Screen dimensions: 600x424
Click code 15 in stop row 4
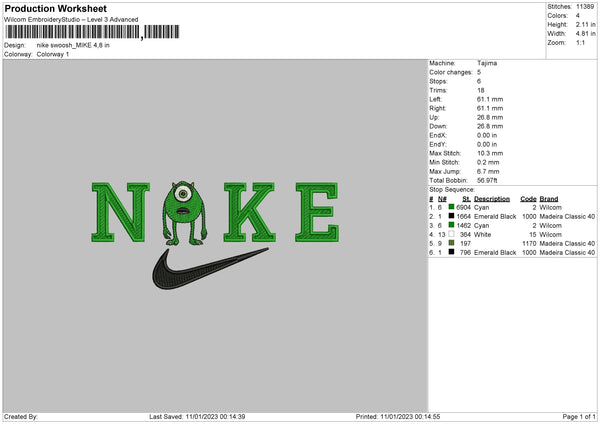click(533, 234)
